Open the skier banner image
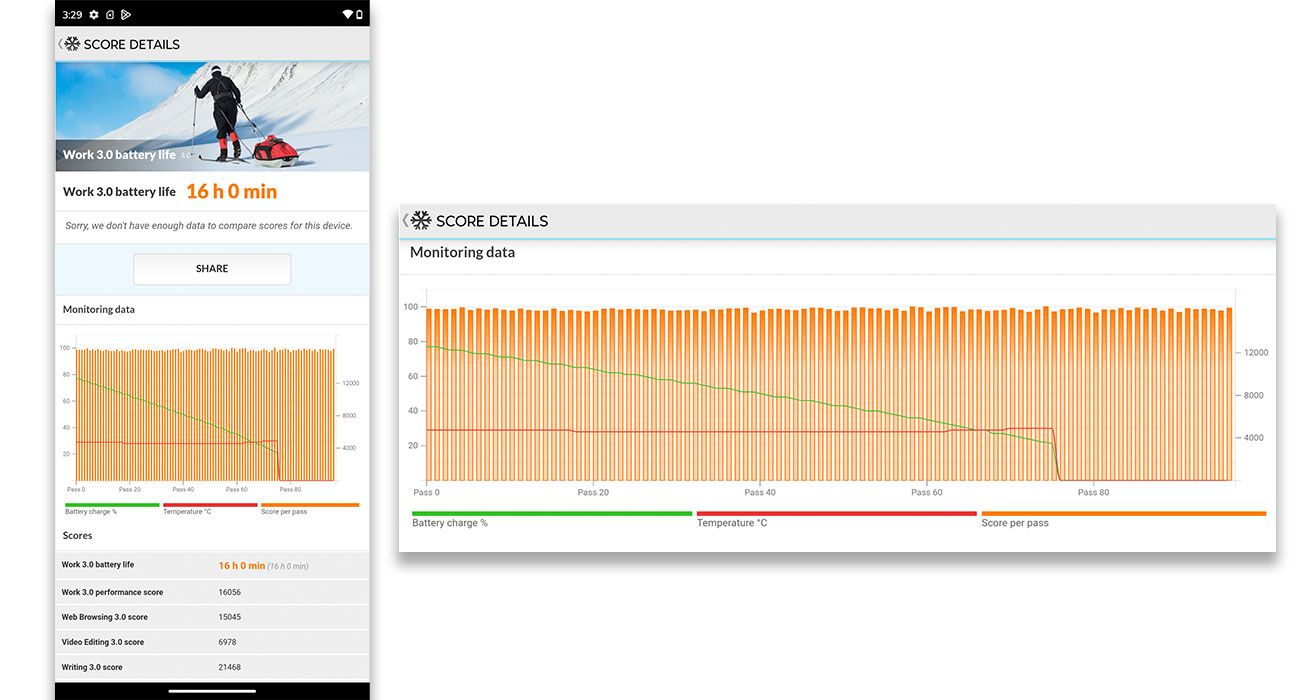 (x=212, y=116)
